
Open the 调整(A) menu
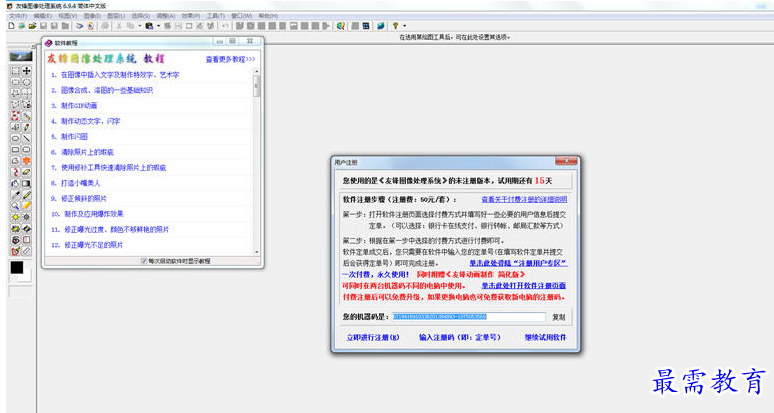coord(165,16)
